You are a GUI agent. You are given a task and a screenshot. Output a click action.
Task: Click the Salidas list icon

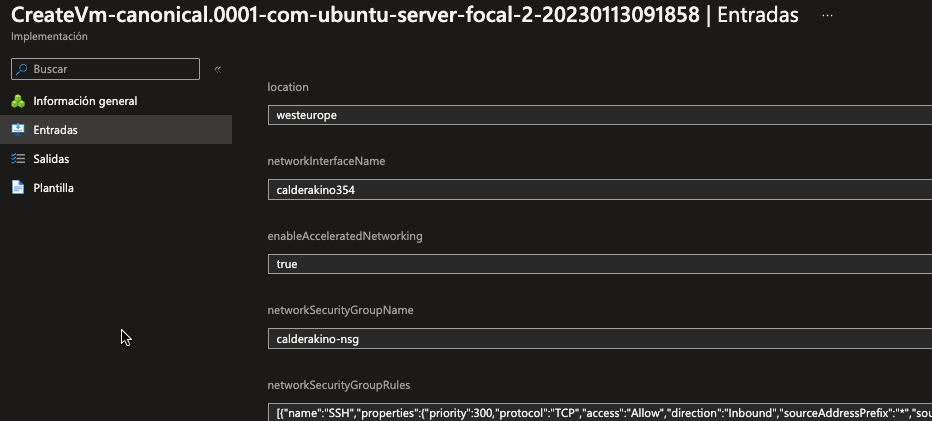click(x=17, y=159)
